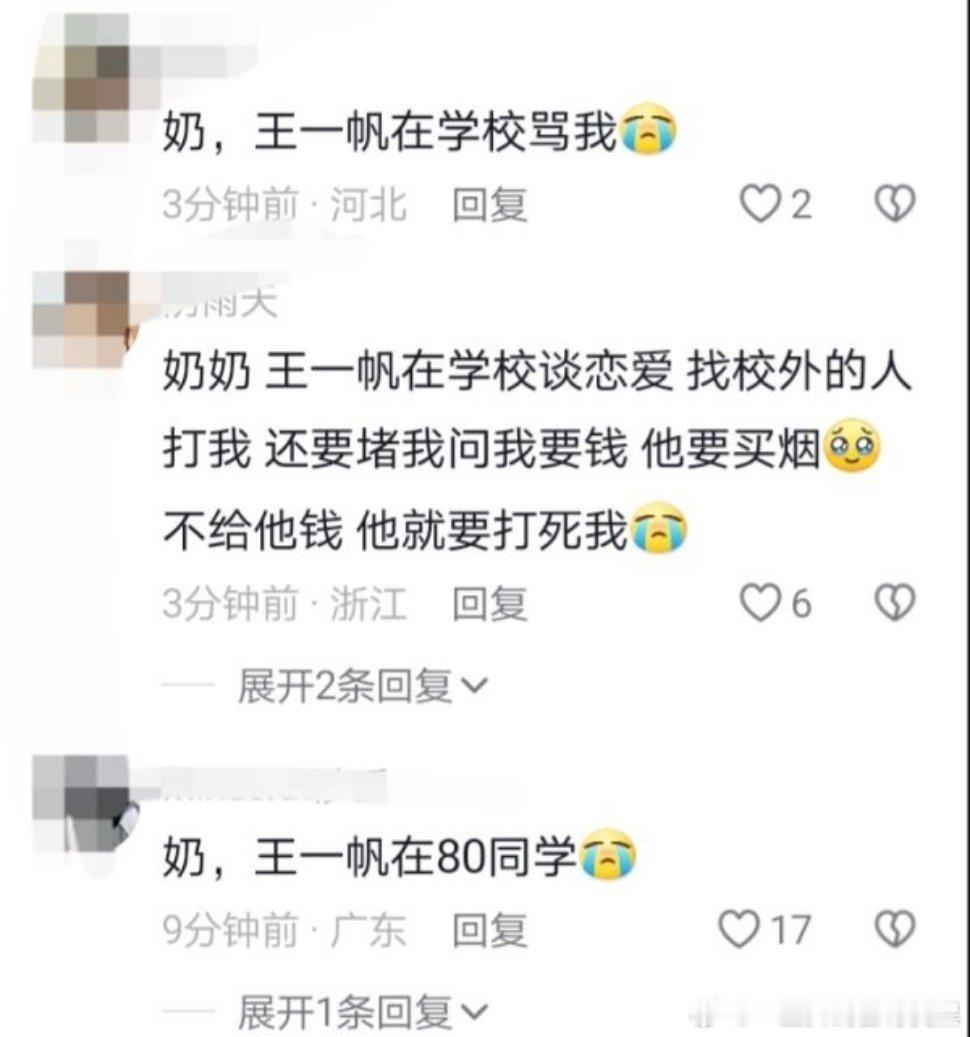Reply (回复) to the Guangdong comment

(x=490, y=929)
